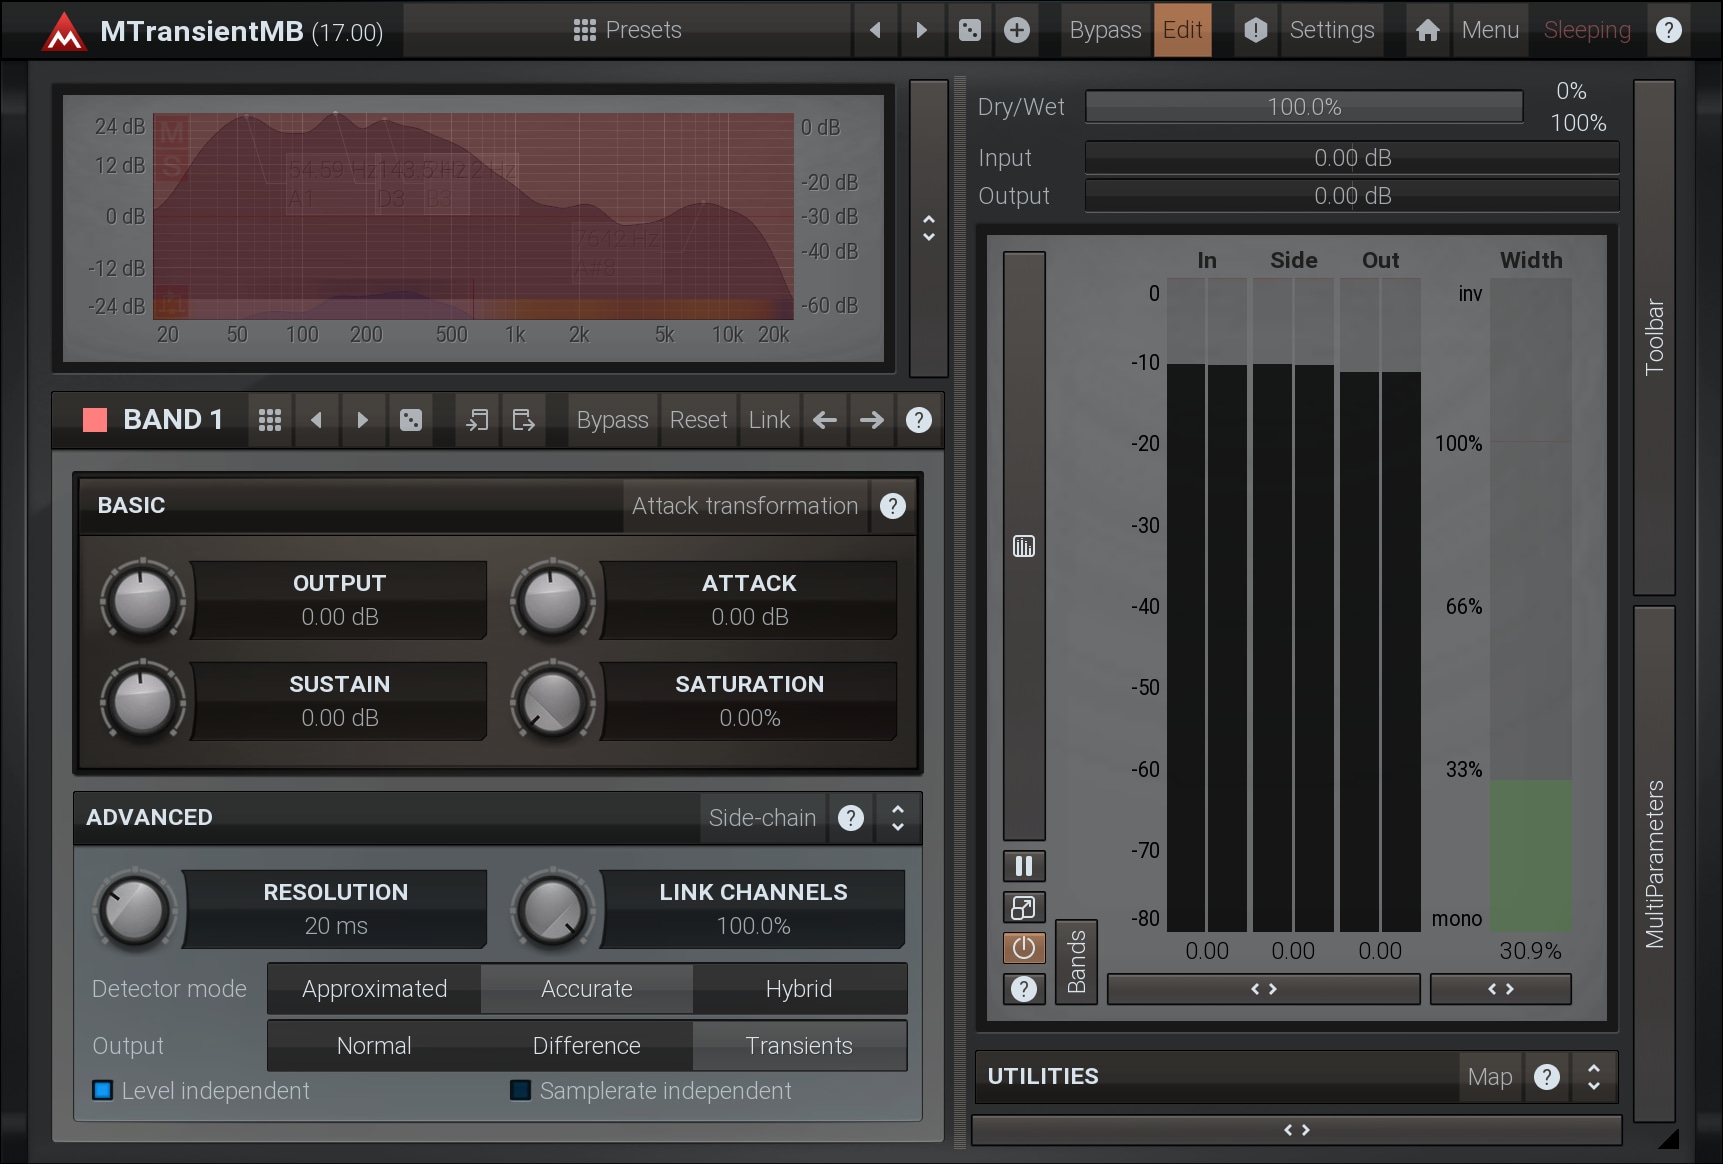Enable Level independent checkbox
Image resolution: width=1723 pixels, height=1164 pixels.
point(103,1090)
